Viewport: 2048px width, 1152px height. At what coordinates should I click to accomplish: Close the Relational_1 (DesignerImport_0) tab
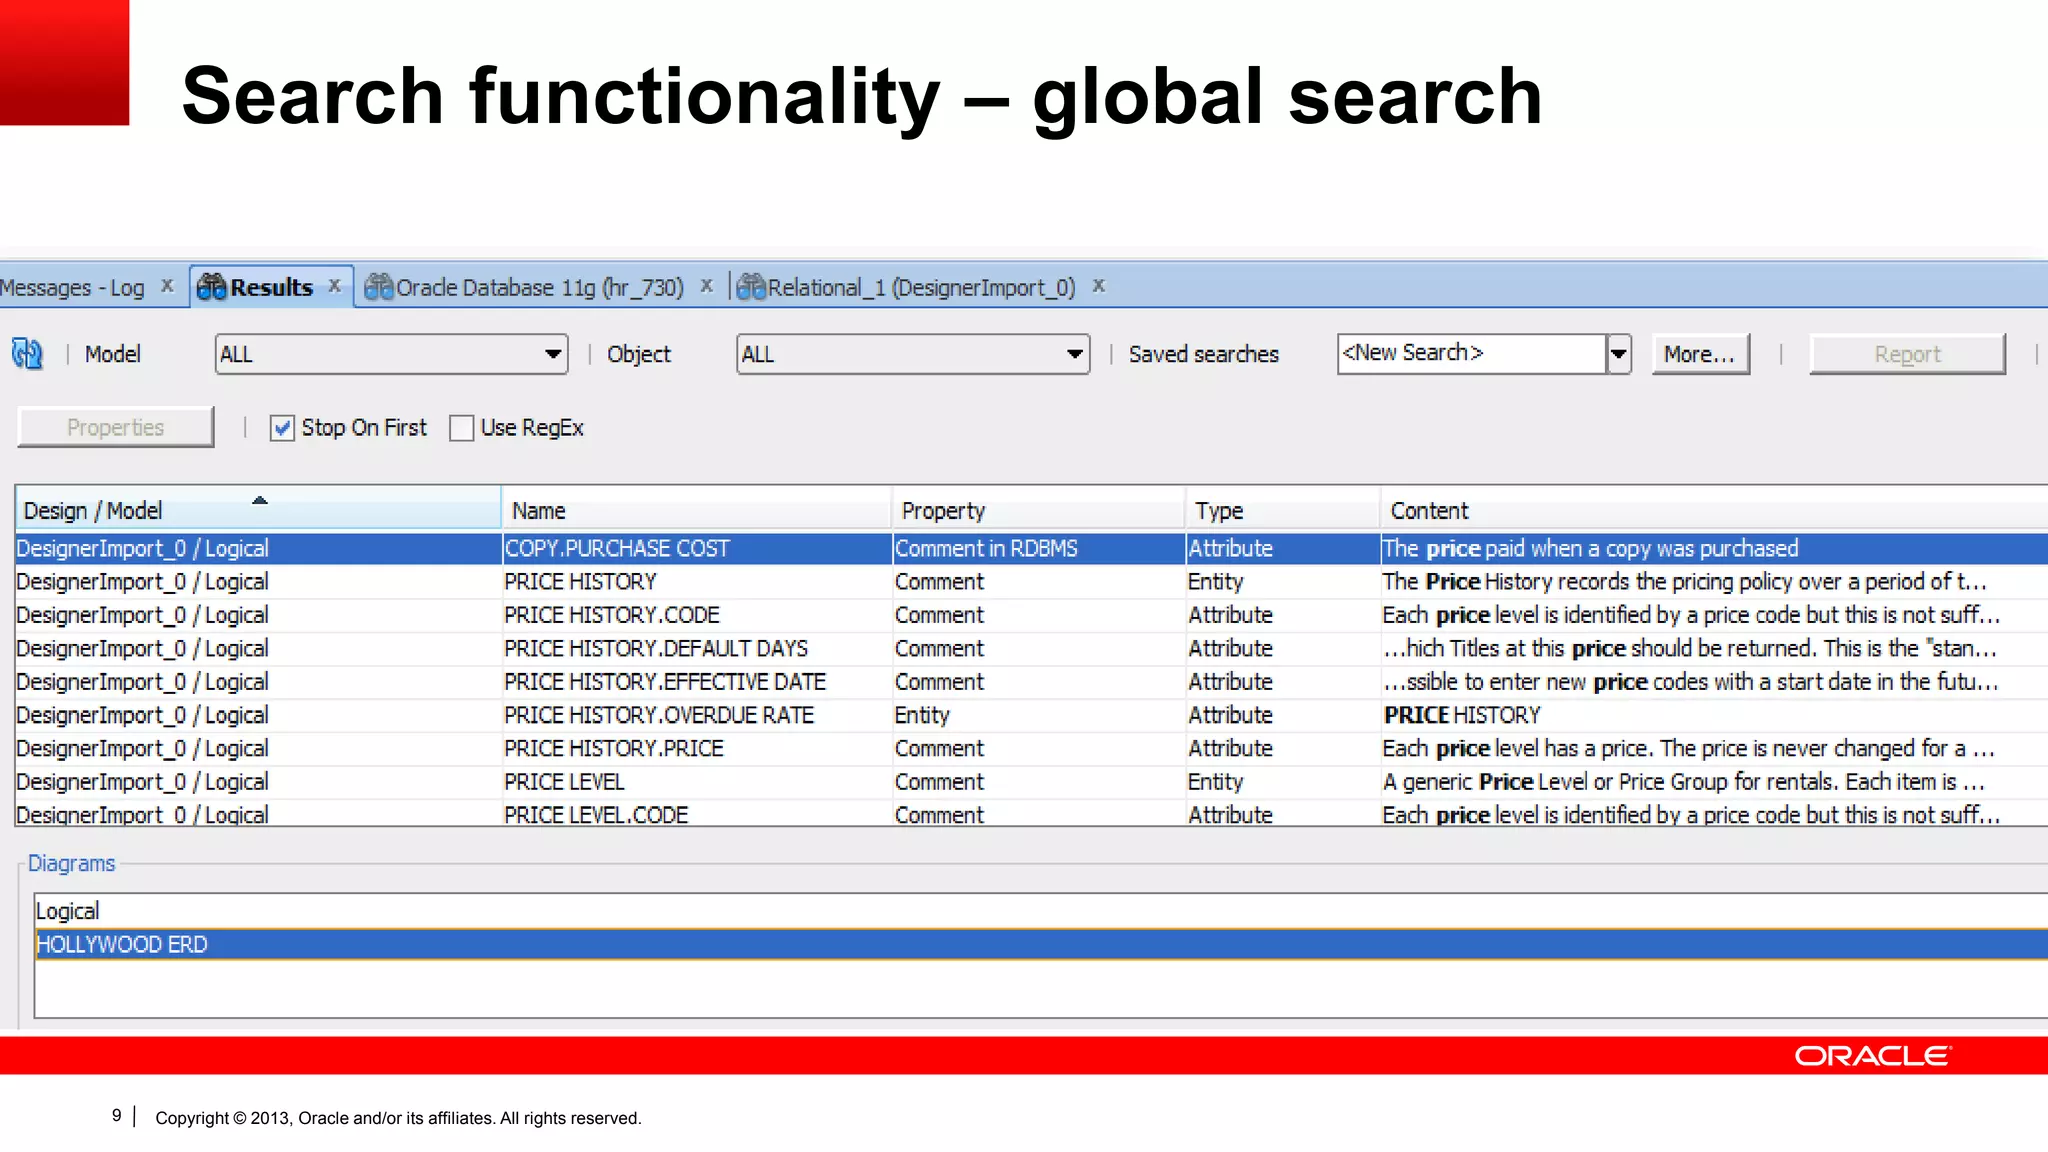(x=1099, y=286)
